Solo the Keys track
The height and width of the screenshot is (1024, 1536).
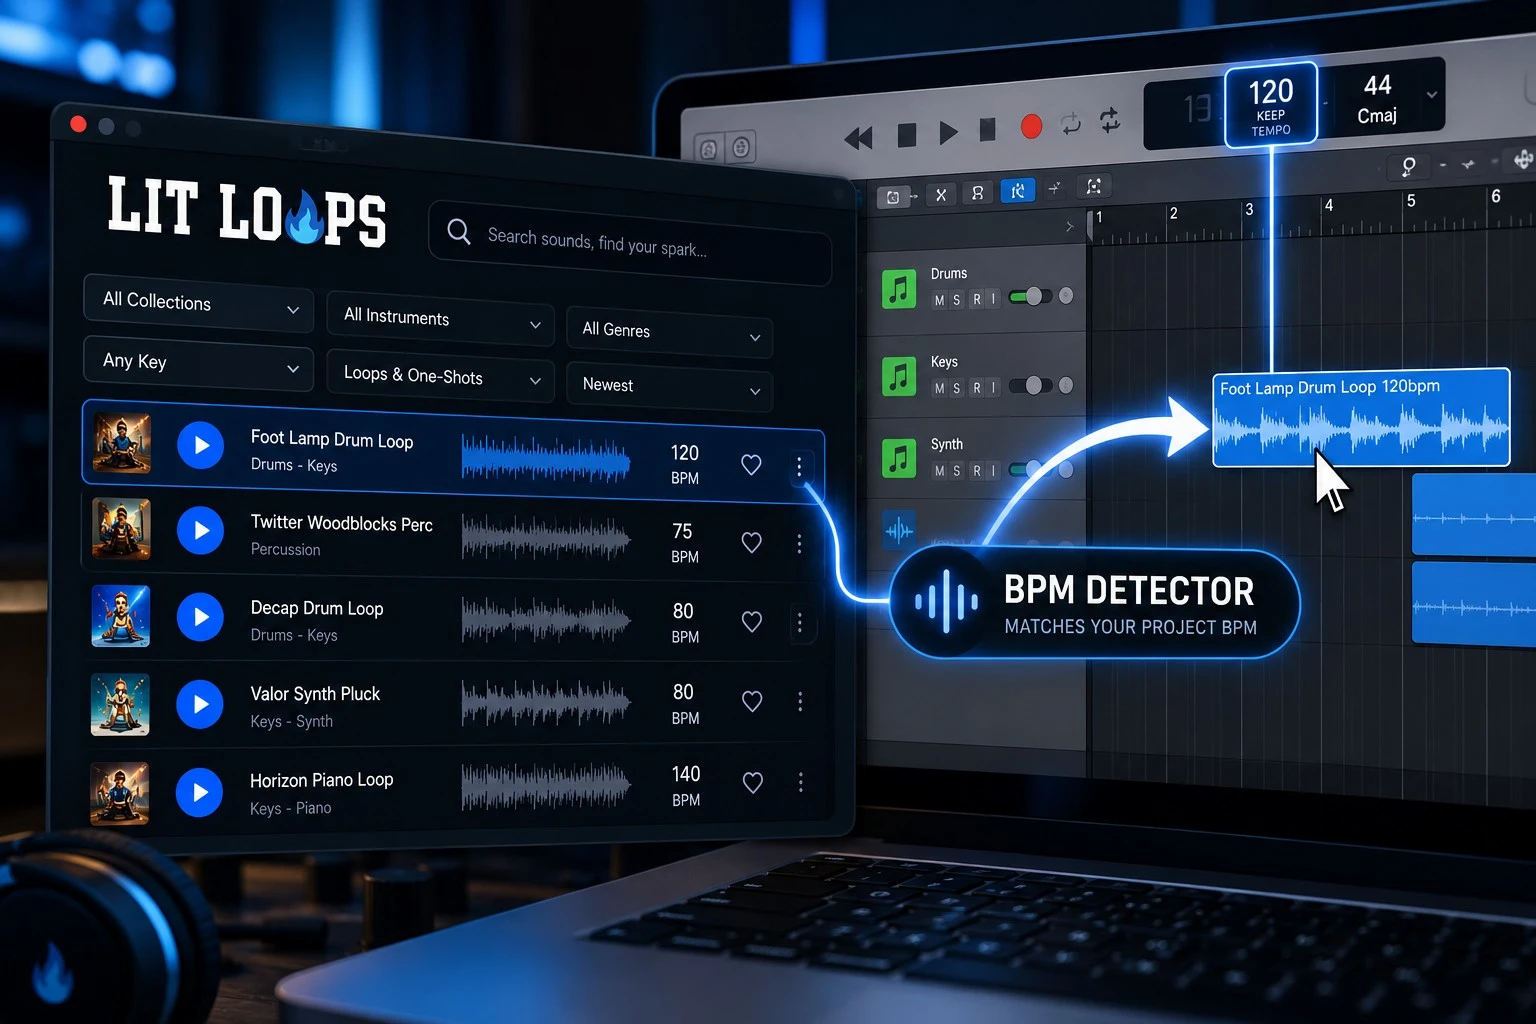[x=957, y=388]
